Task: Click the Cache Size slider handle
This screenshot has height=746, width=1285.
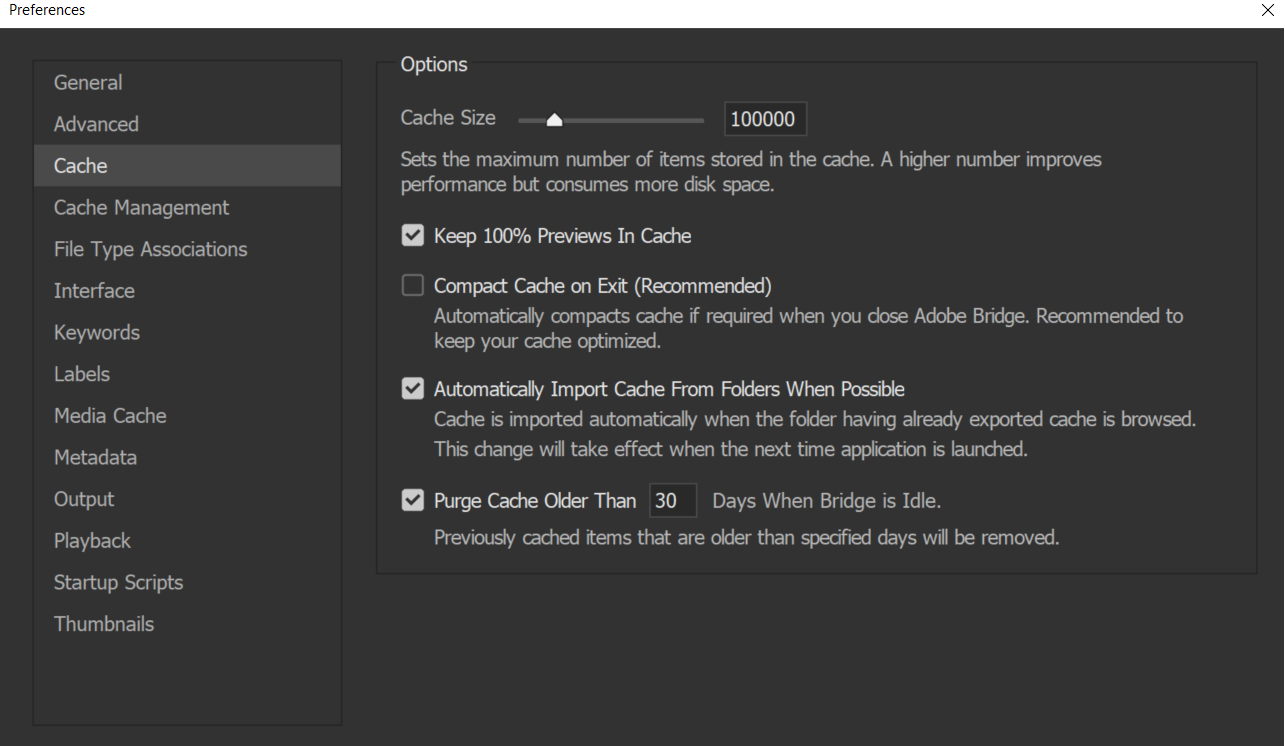Action: [554, 120]
